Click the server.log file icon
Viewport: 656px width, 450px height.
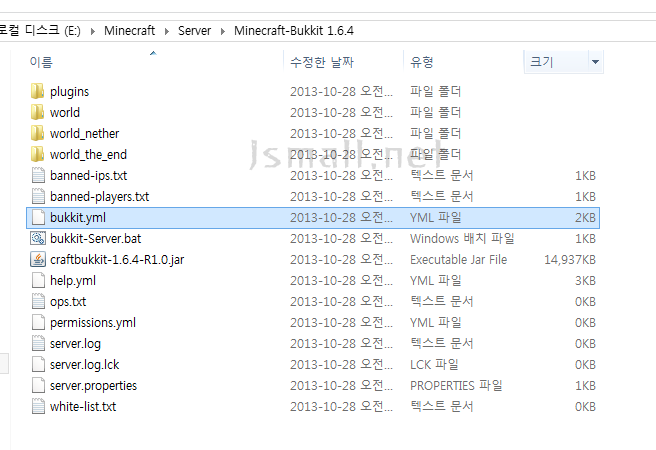tap(38, 343)
